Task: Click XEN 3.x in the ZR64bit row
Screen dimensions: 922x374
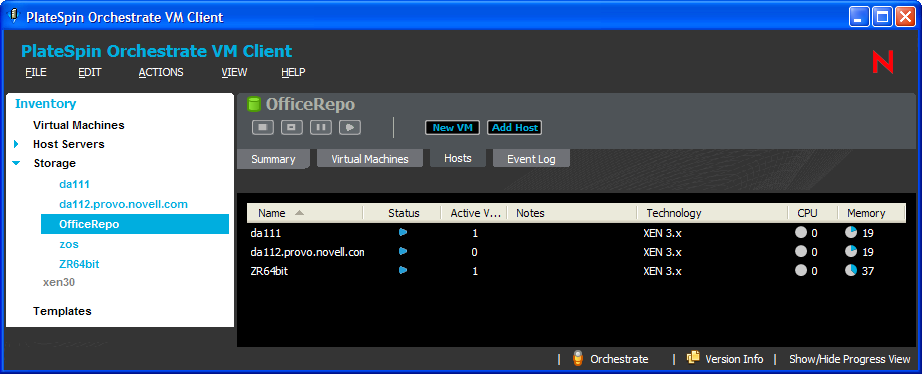Action: (x=662, y=271)
